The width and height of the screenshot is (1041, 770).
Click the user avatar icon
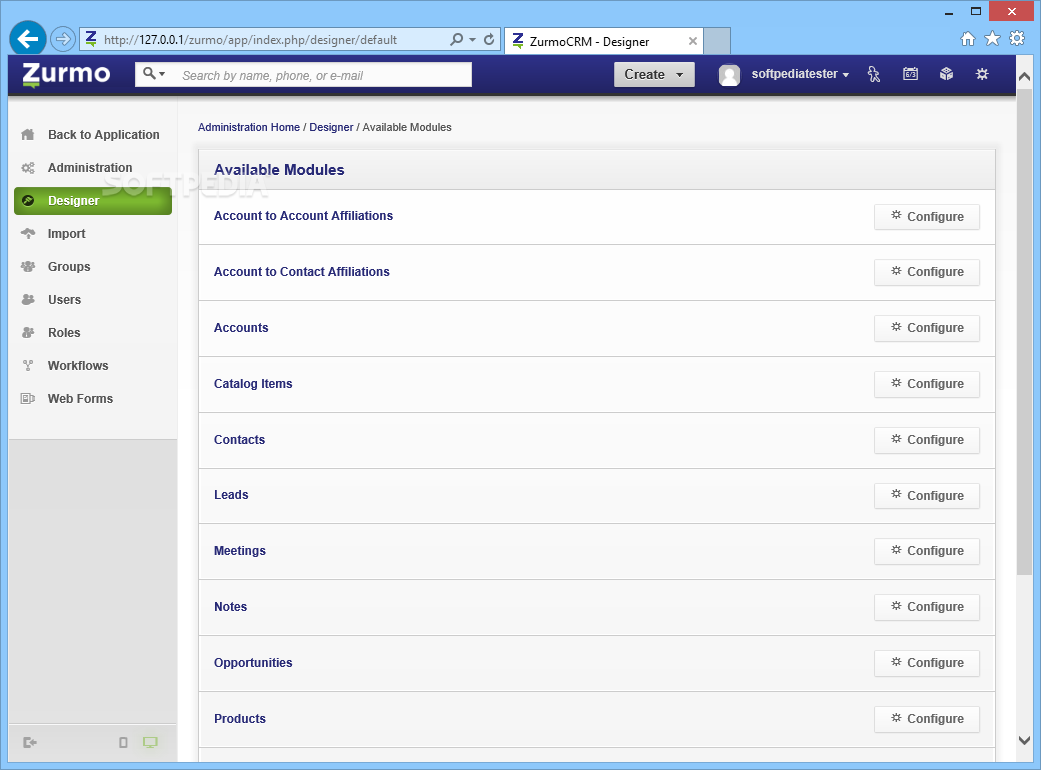pos(729,74)
